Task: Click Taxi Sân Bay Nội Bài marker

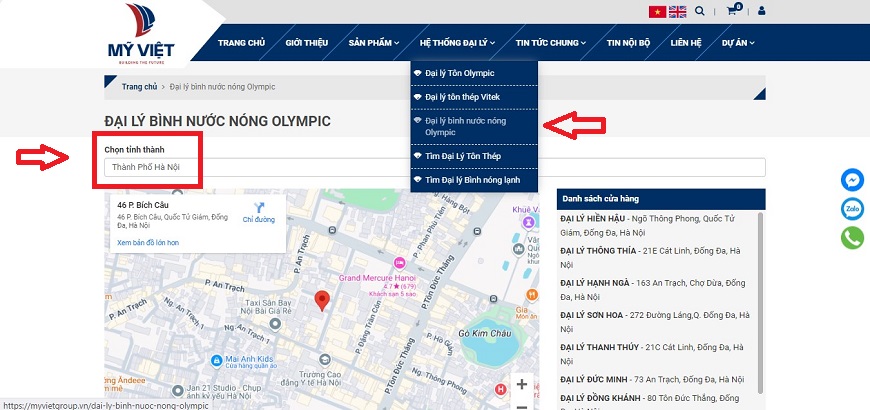Action: [275, 323]
